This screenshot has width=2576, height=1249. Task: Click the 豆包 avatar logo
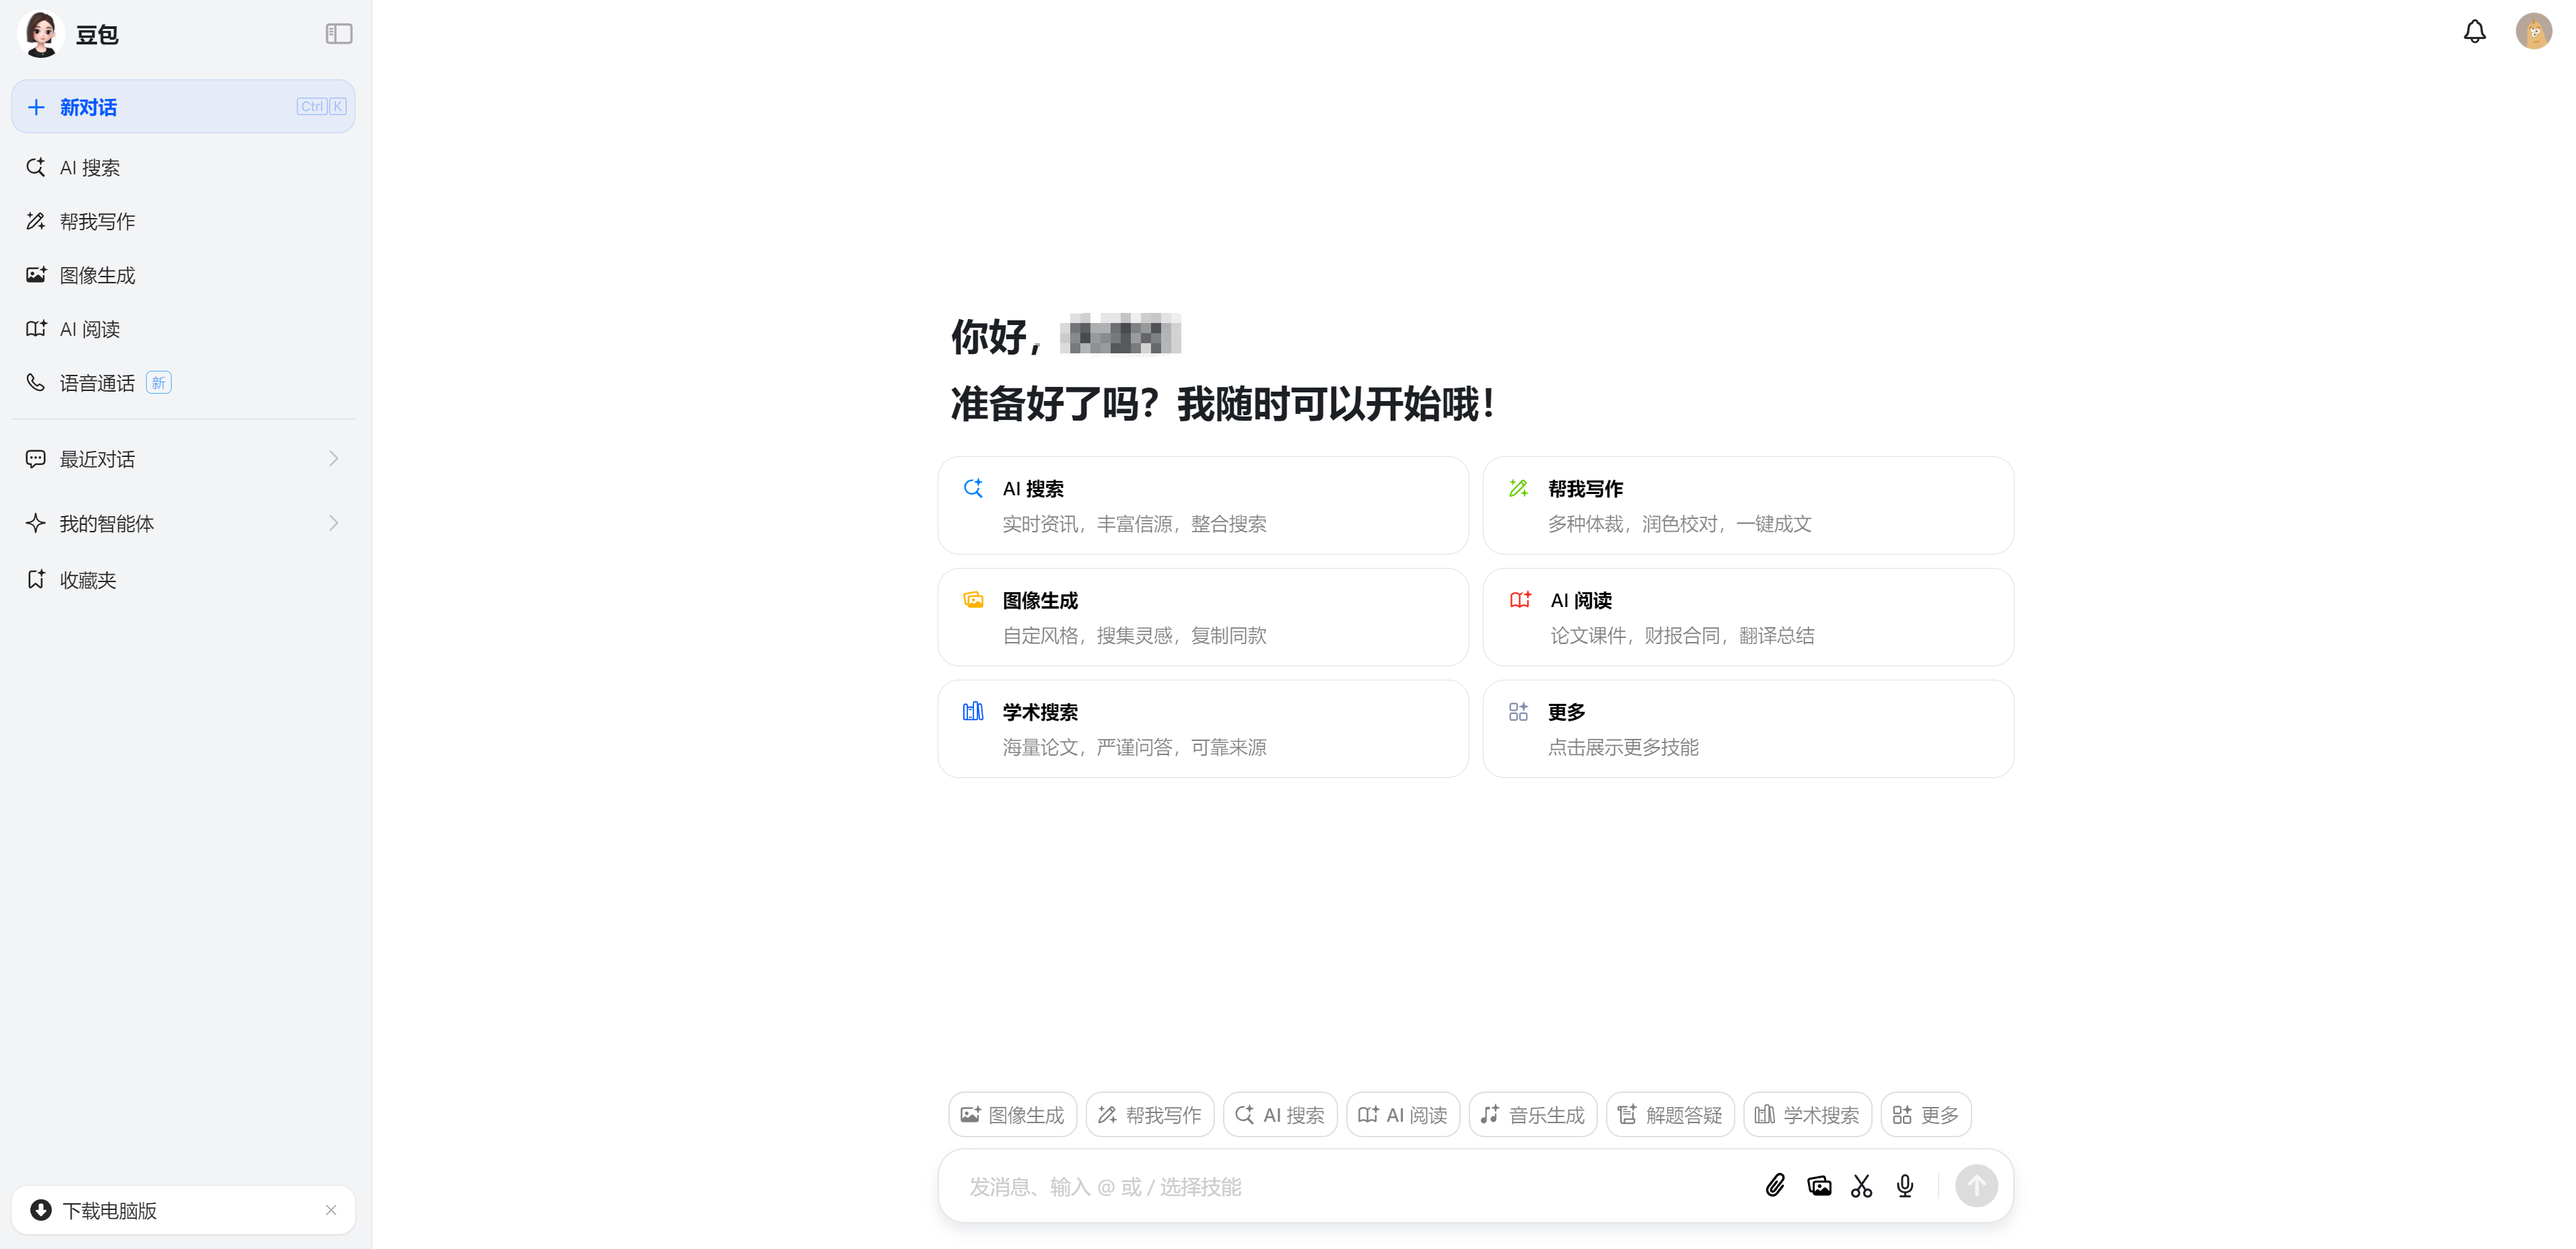pos(41,34)
